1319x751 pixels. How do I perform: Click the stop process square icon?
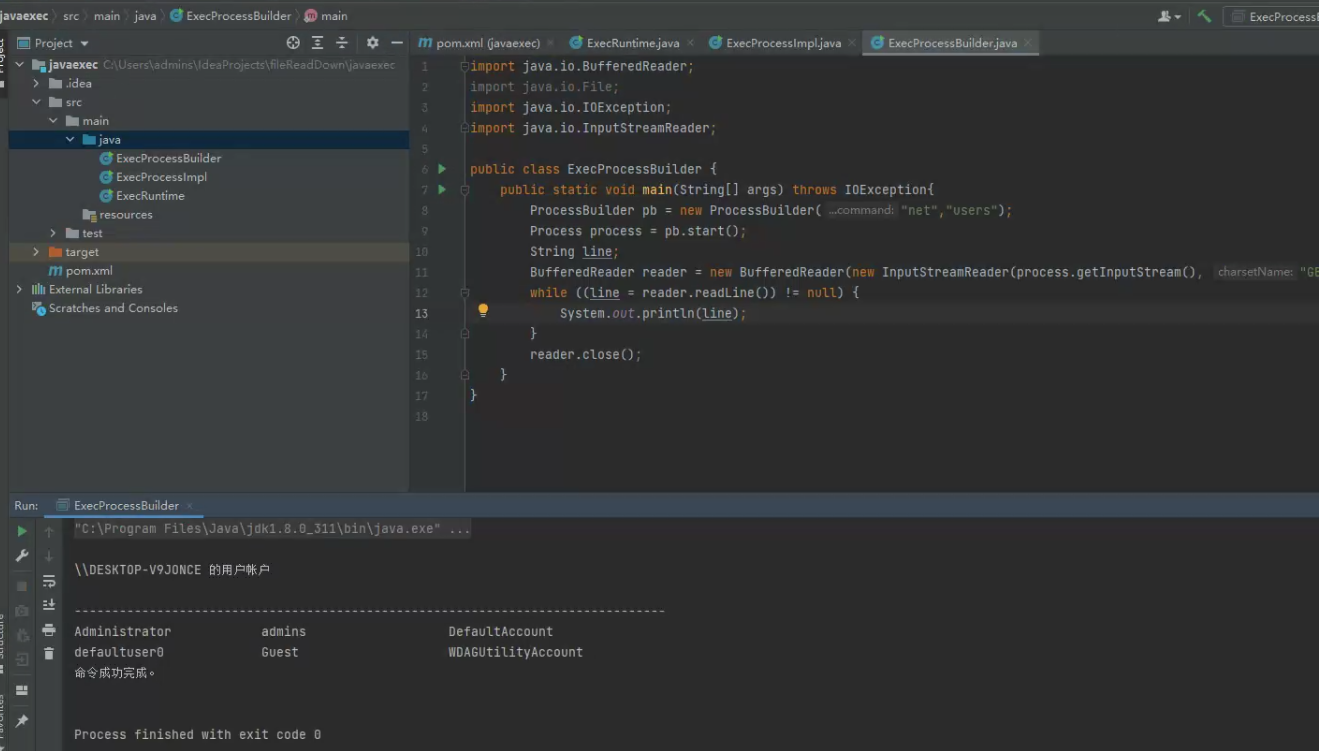(x=22, y=586)
